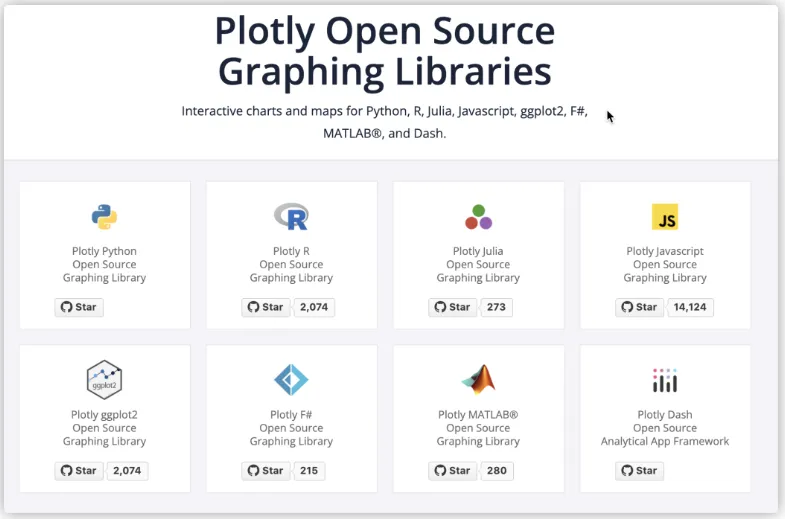
Task: Star the Plotly Dash repository
Action: tap(640, 470)
